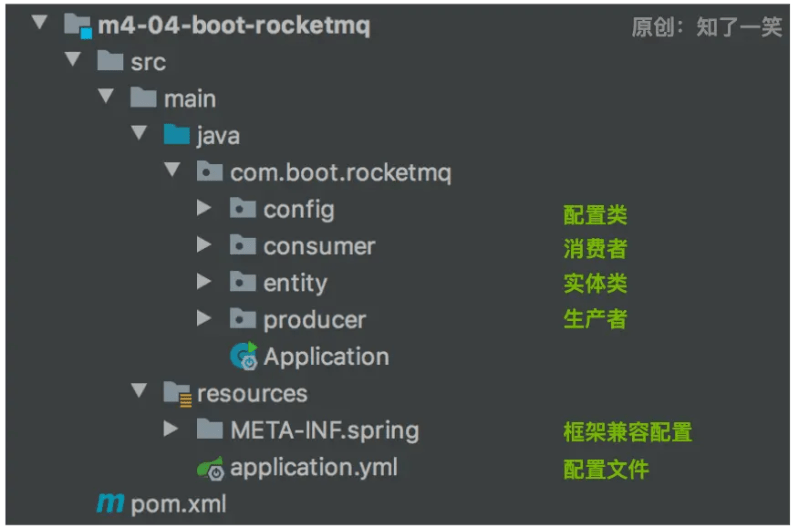Click the application.yml Spring config icon
Image resolution: width=799 pixels, height=528 pixels.
210,468
